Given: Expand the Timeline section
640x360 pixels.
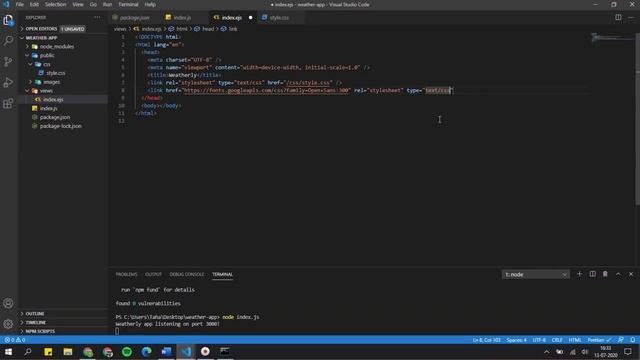Looking at the screenshot, I should [36, 322].
